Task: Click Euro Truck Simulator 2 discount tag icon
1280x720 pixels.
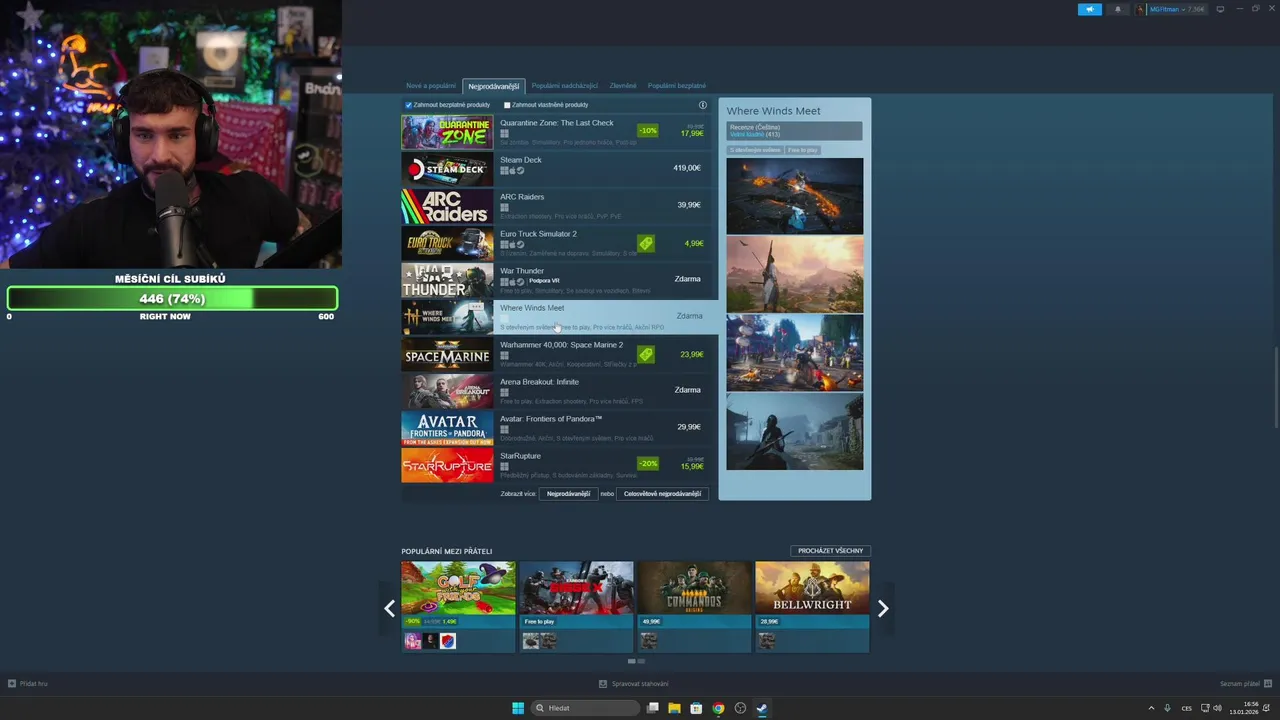Action: [646, 243]
